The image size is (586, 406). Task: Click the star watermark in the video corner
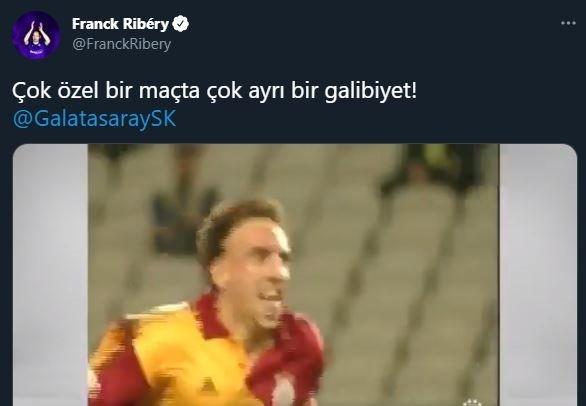click(x=472, y=403)
